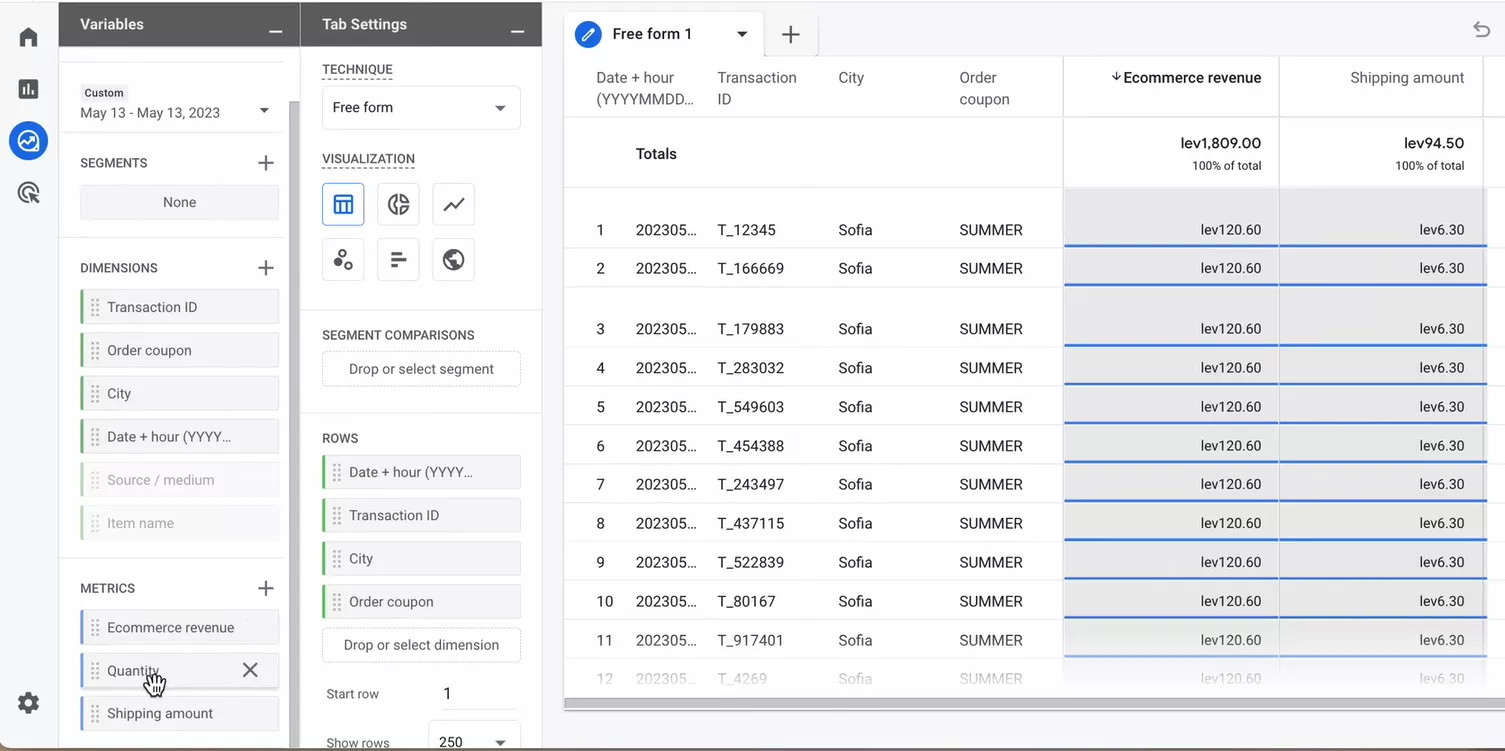Image resolution: width=1505 pixels, height=751 pixels.
Task: Select the Order coupon chip in Rows
Action: [x=421, y=601]
